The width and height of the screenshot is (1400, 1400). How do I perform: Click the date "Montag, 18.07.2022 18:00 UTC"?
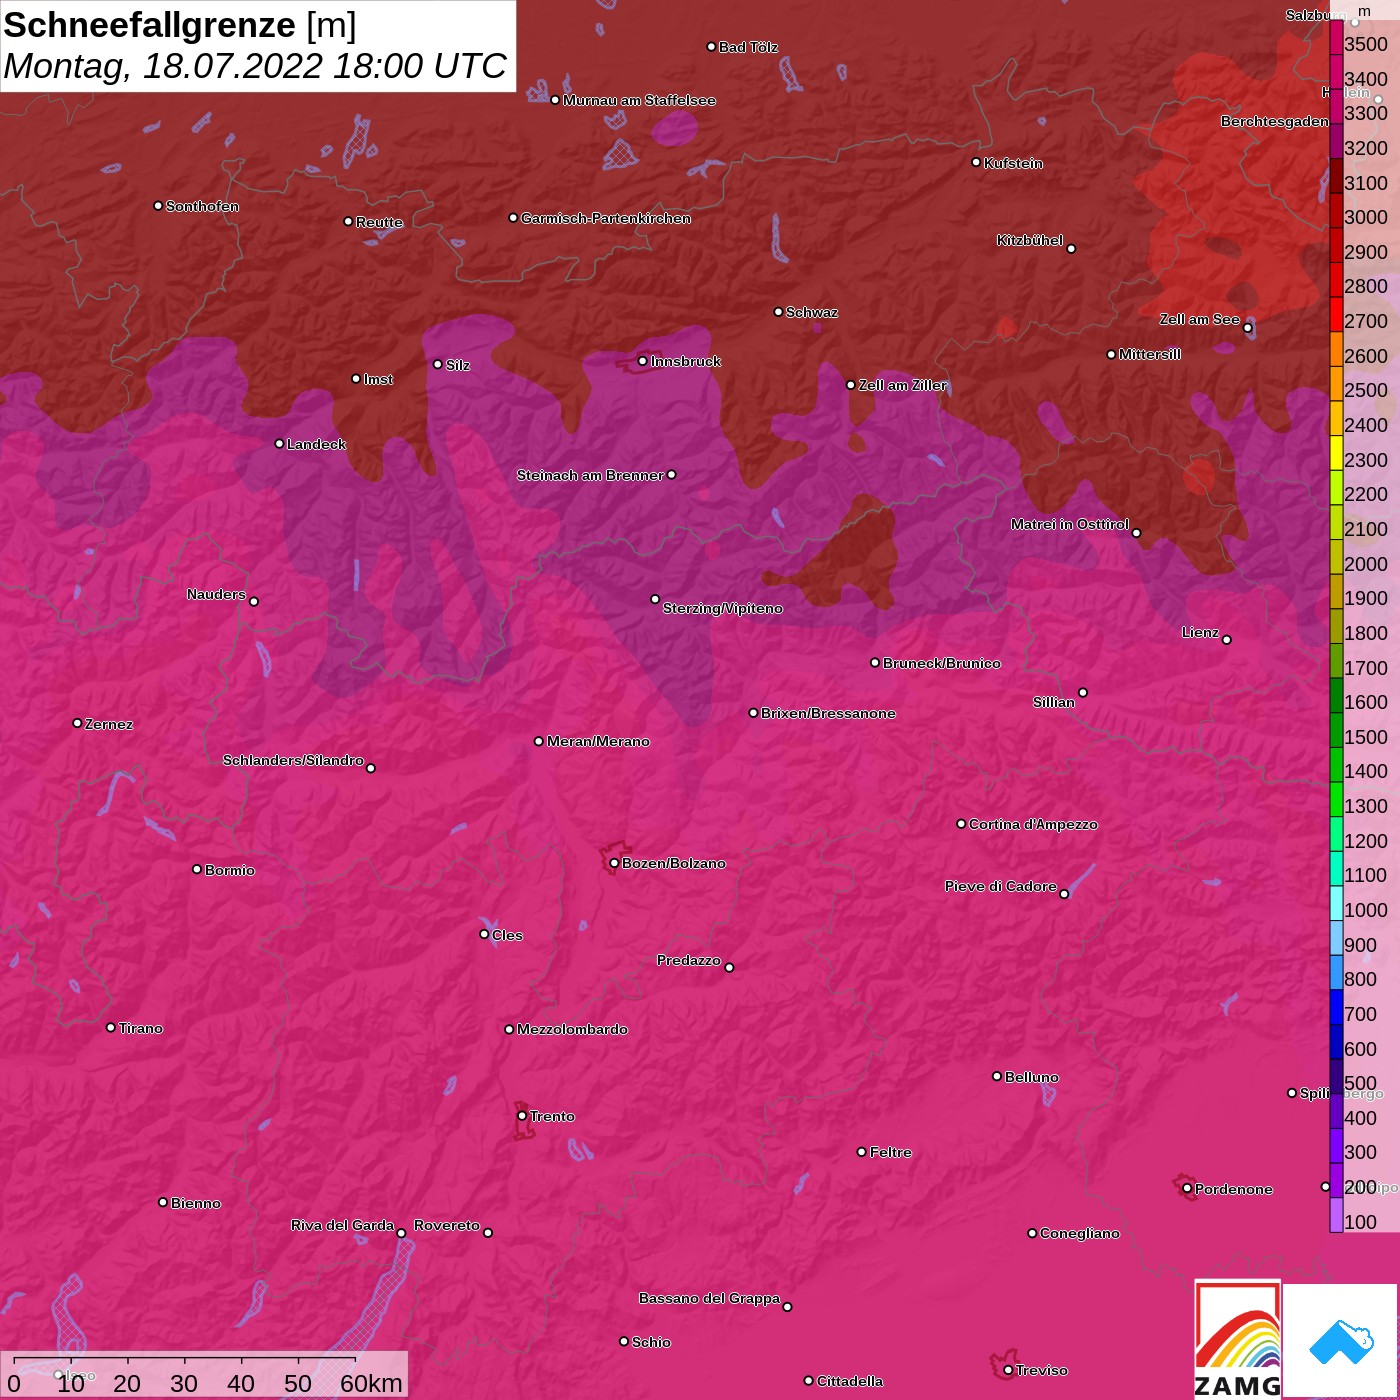[x=255, y=66]
